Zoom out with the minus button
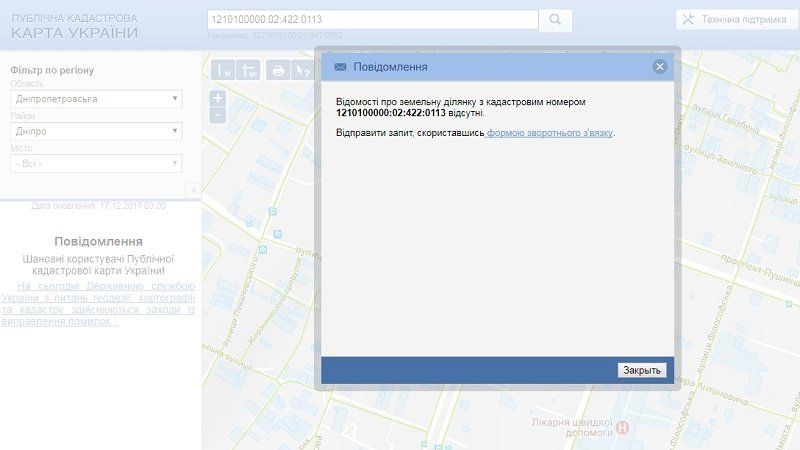The height and width of the screenshot is (450, 800). click(217, 115)
